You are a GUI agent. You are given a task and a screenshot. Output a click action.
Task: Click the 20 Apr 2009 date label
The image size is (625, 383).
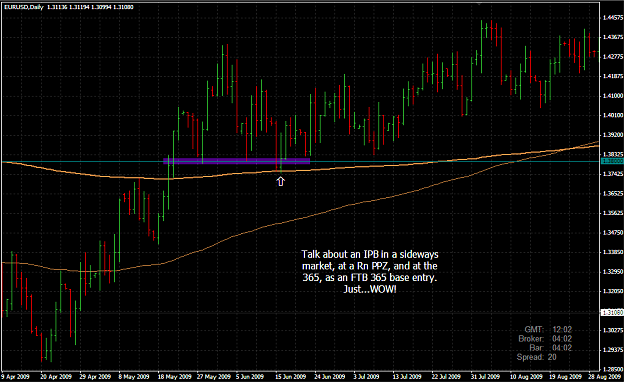tap(56, 377)
